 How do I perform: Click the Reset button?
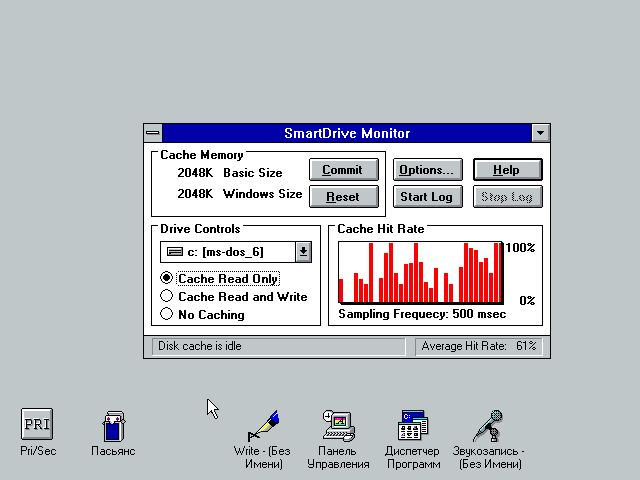coord(342,197)
